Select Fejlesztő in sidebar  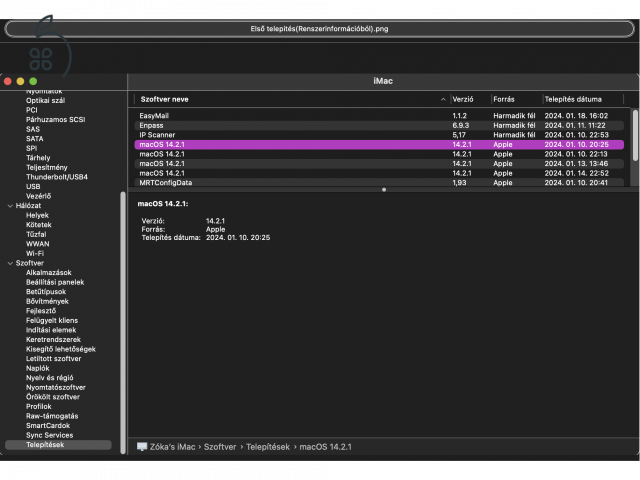41,311
